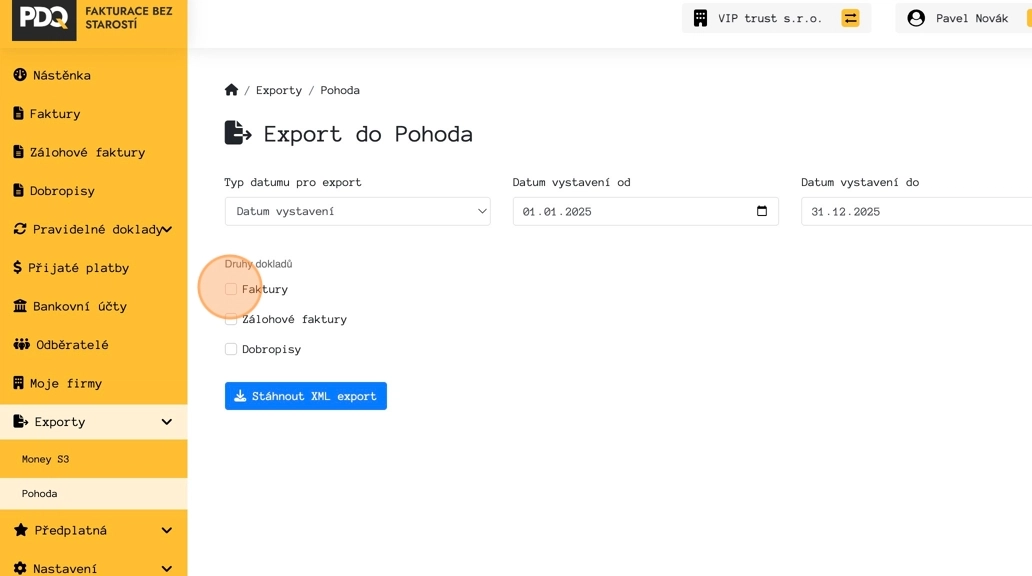The image size is (1032, 576).
Task: Expand the Předplatná menu chevron
Action: click(167, 531)
